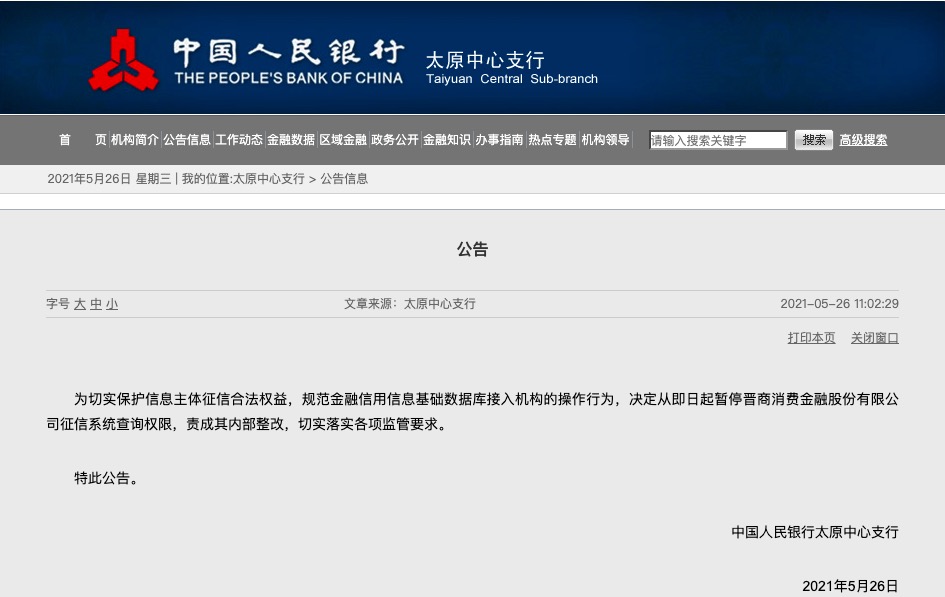Click the timestamp 2021-05-26 11:02:29
The width and height of the screenshot is (945, 597).
(x=840, y=304)
